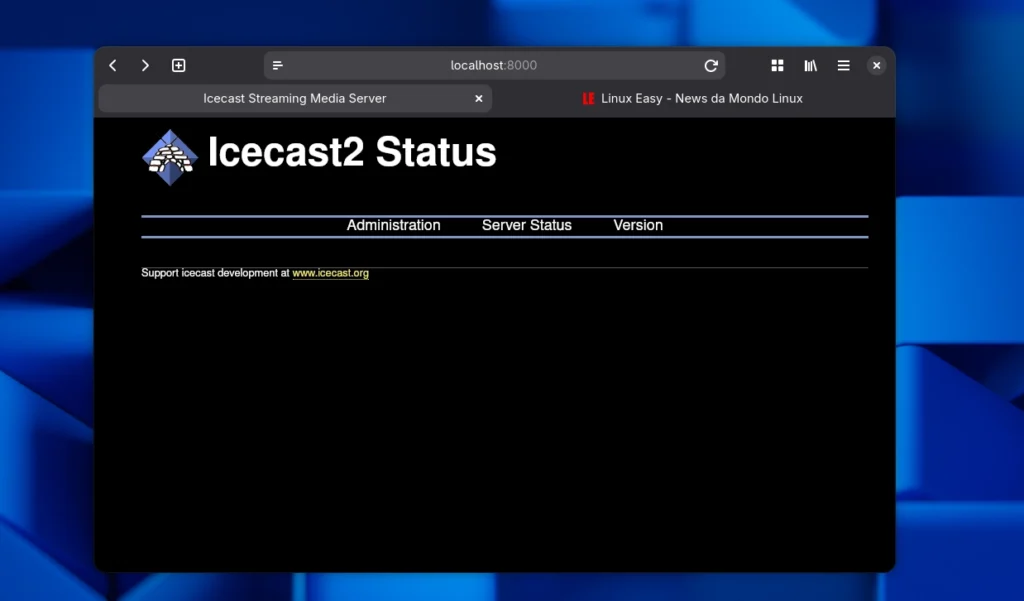Open the Administration section
1024x601 pixels.
point(393,225)
